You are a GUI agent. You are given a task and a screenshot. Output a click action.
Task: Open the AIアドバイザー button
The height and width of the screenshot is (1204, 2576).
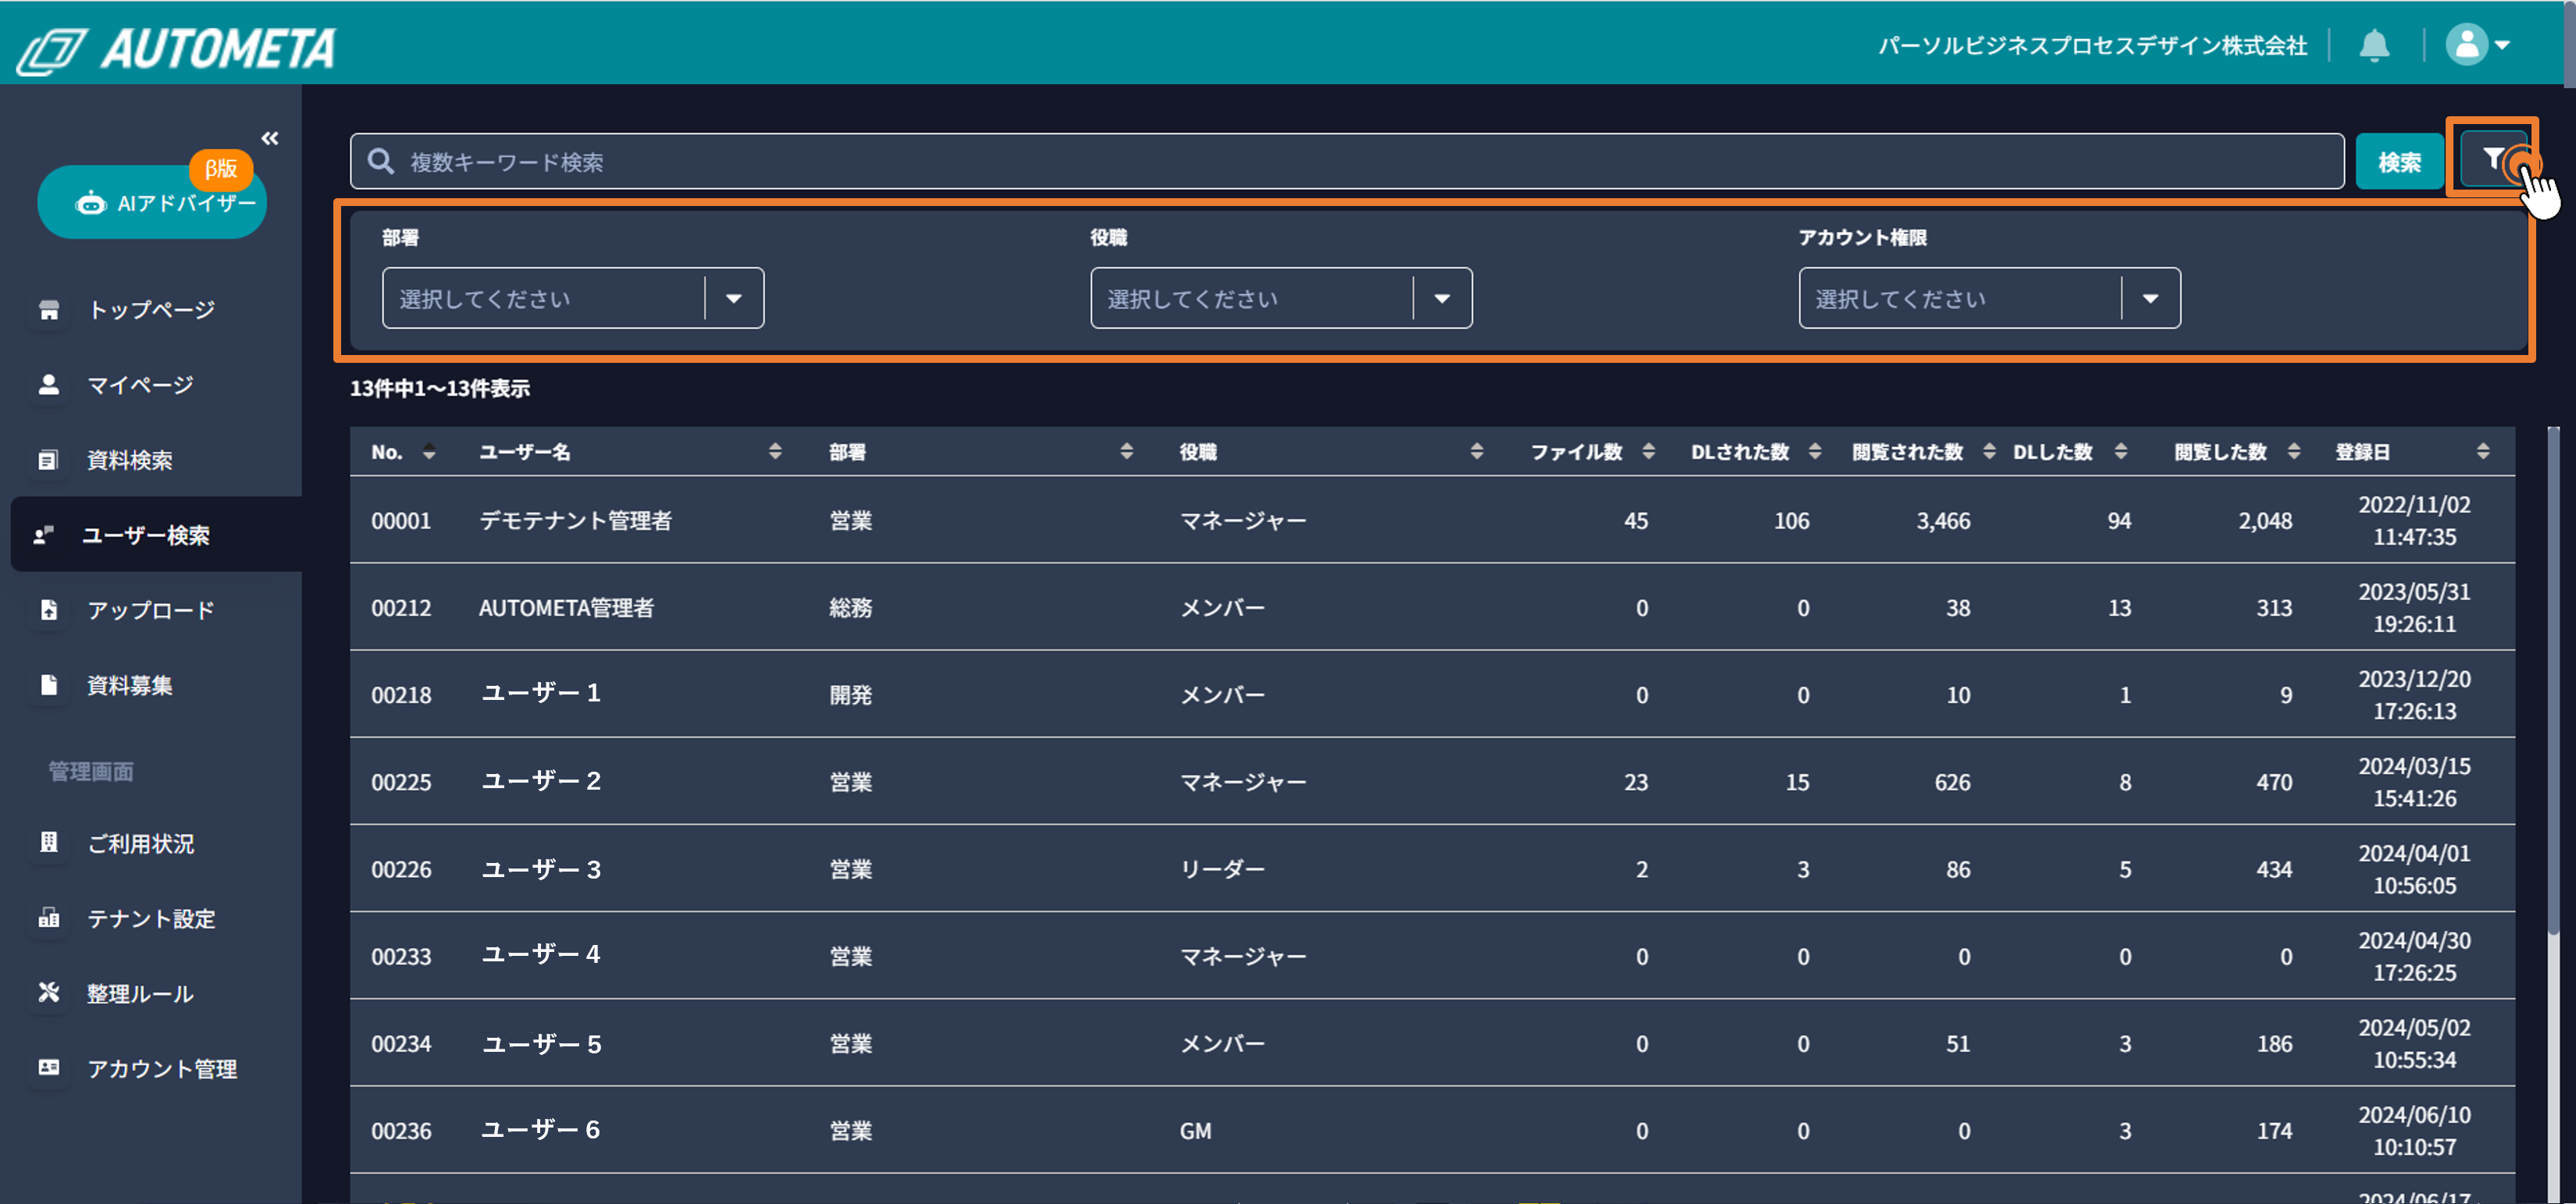[x=152, y=203]
